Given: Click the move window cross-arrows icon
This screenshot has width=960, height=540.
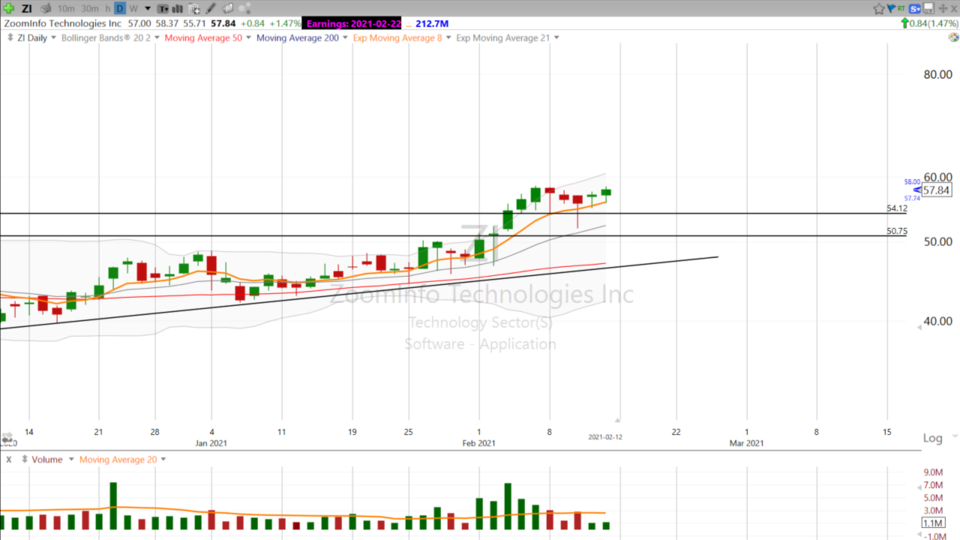Looking at the screenshot, I should tap(943, 9).
